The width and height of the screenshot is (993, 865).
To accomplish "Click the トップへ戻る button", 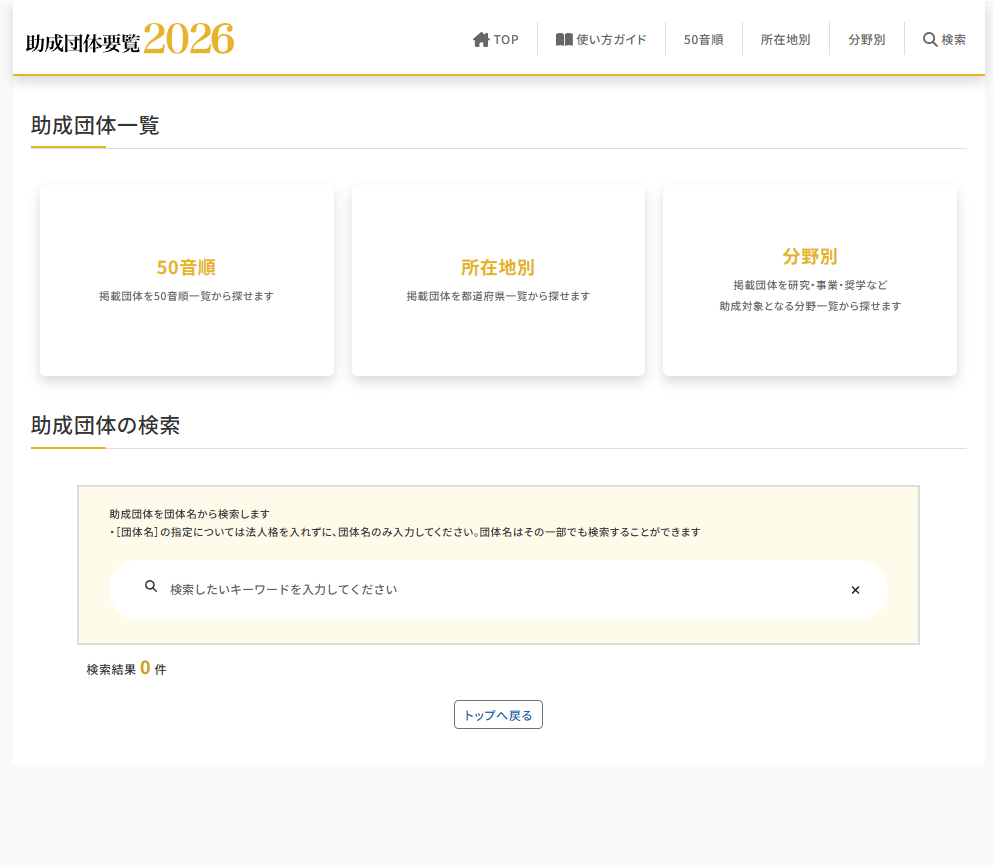I will pyautogui.click(x=498, y=715).
